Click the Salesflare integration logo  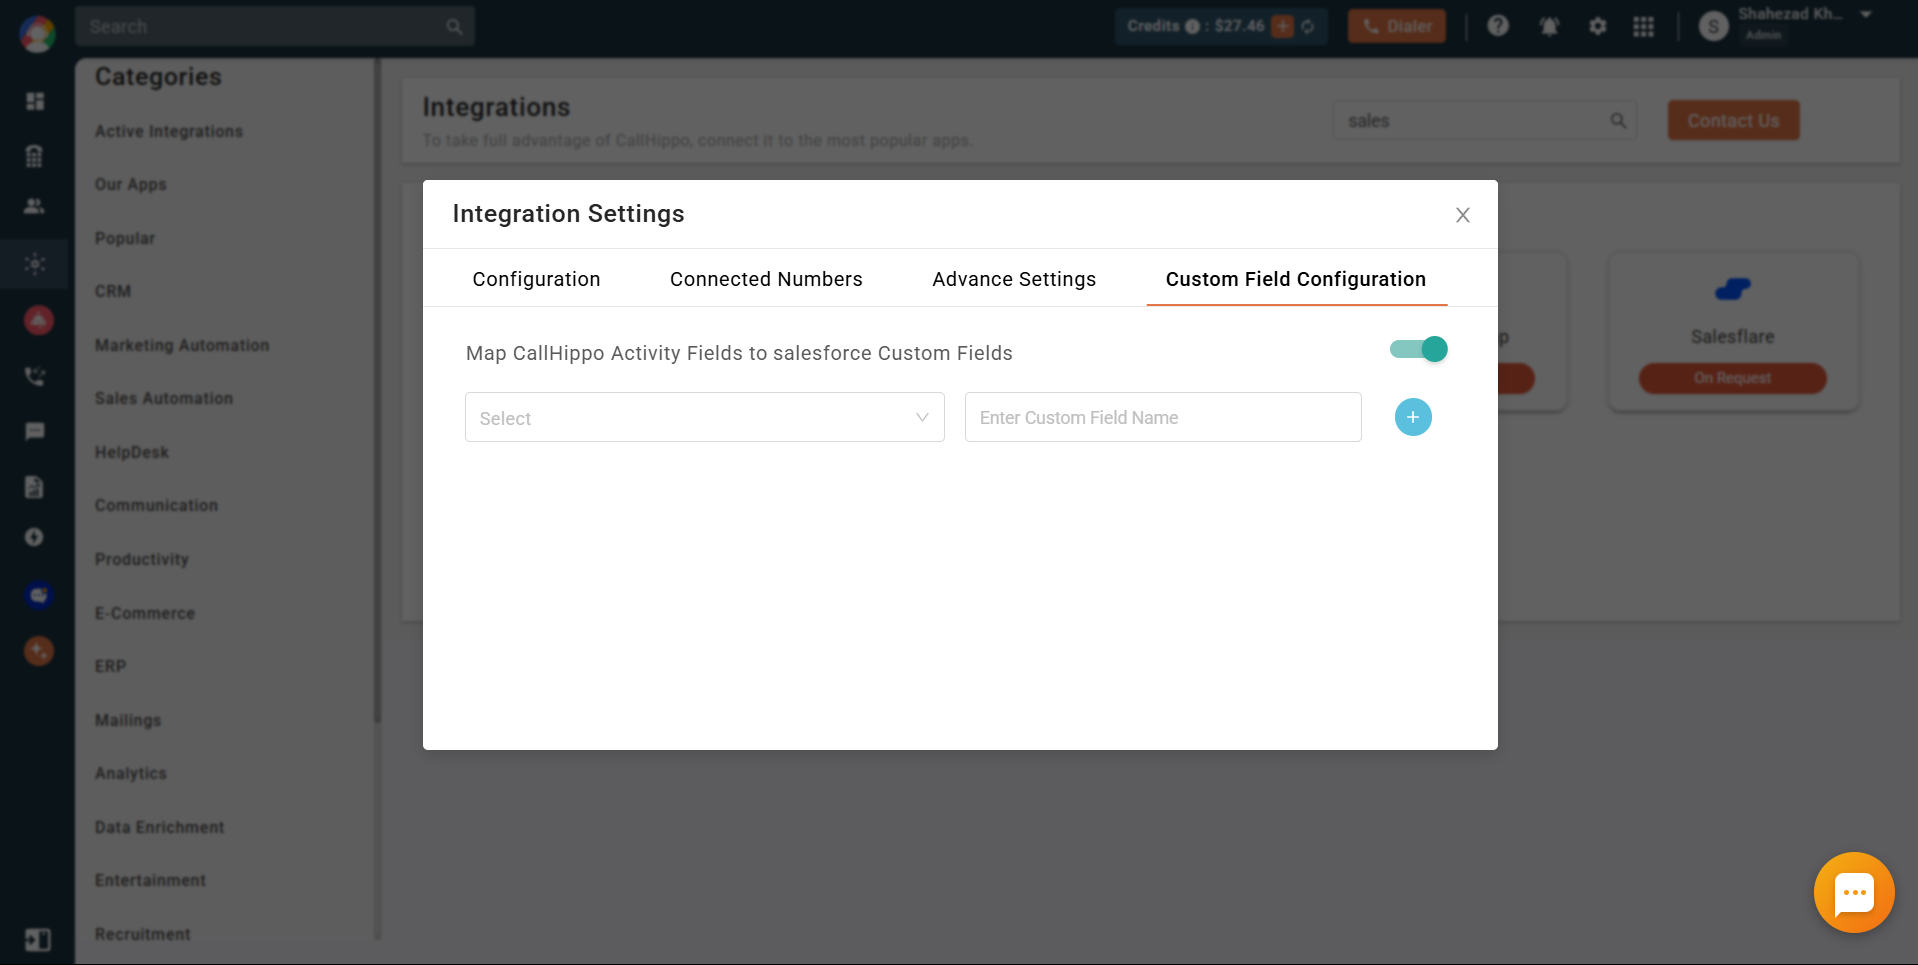pyautogui.click(x=1733, y=289)
